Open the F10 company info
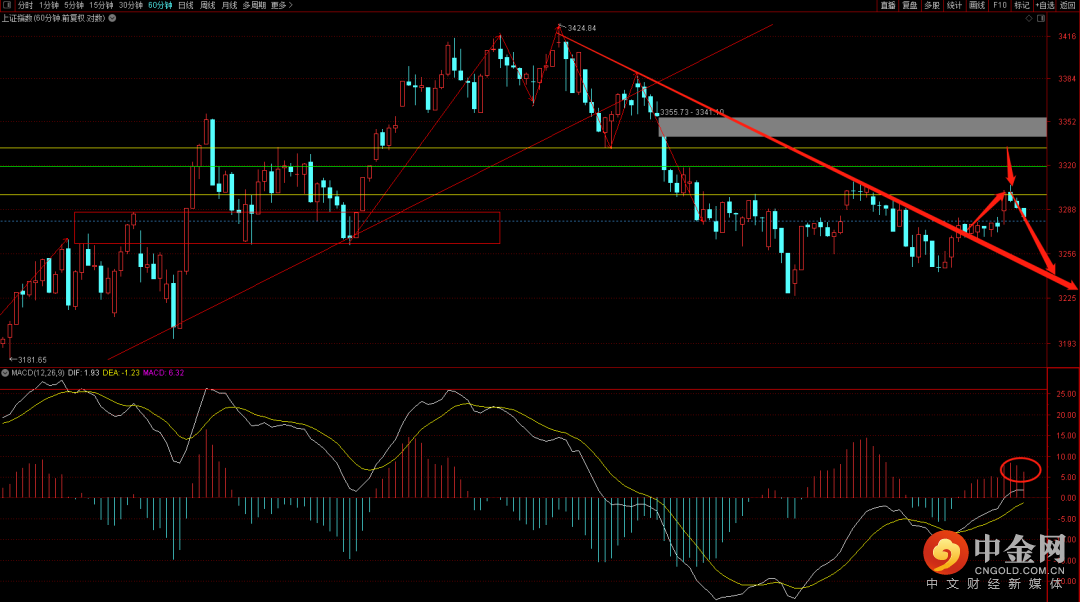 (999, 5)
